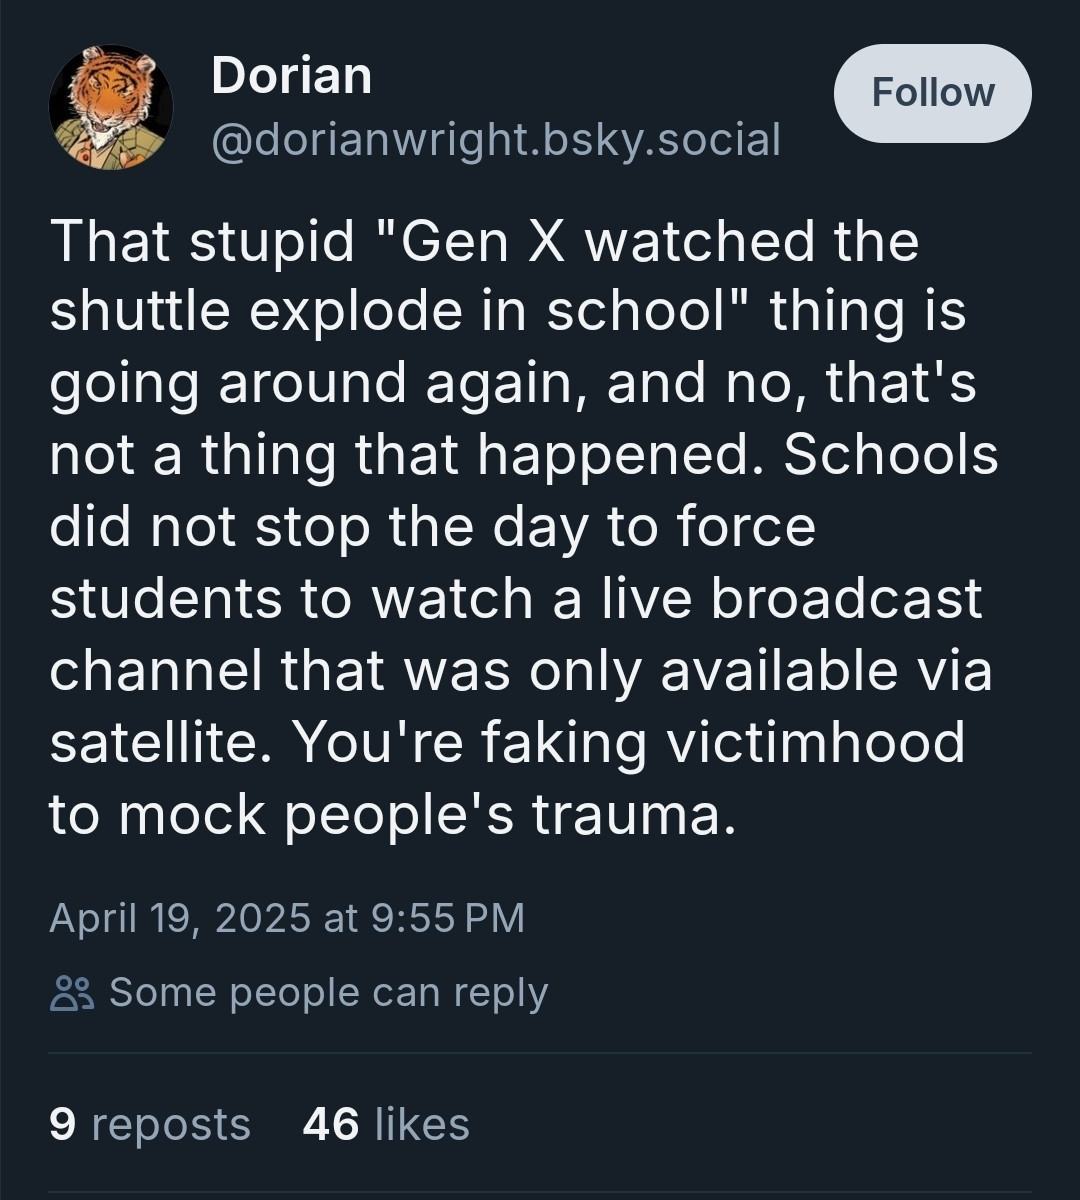The height and width of the screenshot is (1200, 1080).
Task: Click the line "students to watch a live broadcast"
Action: click(515, 599)
